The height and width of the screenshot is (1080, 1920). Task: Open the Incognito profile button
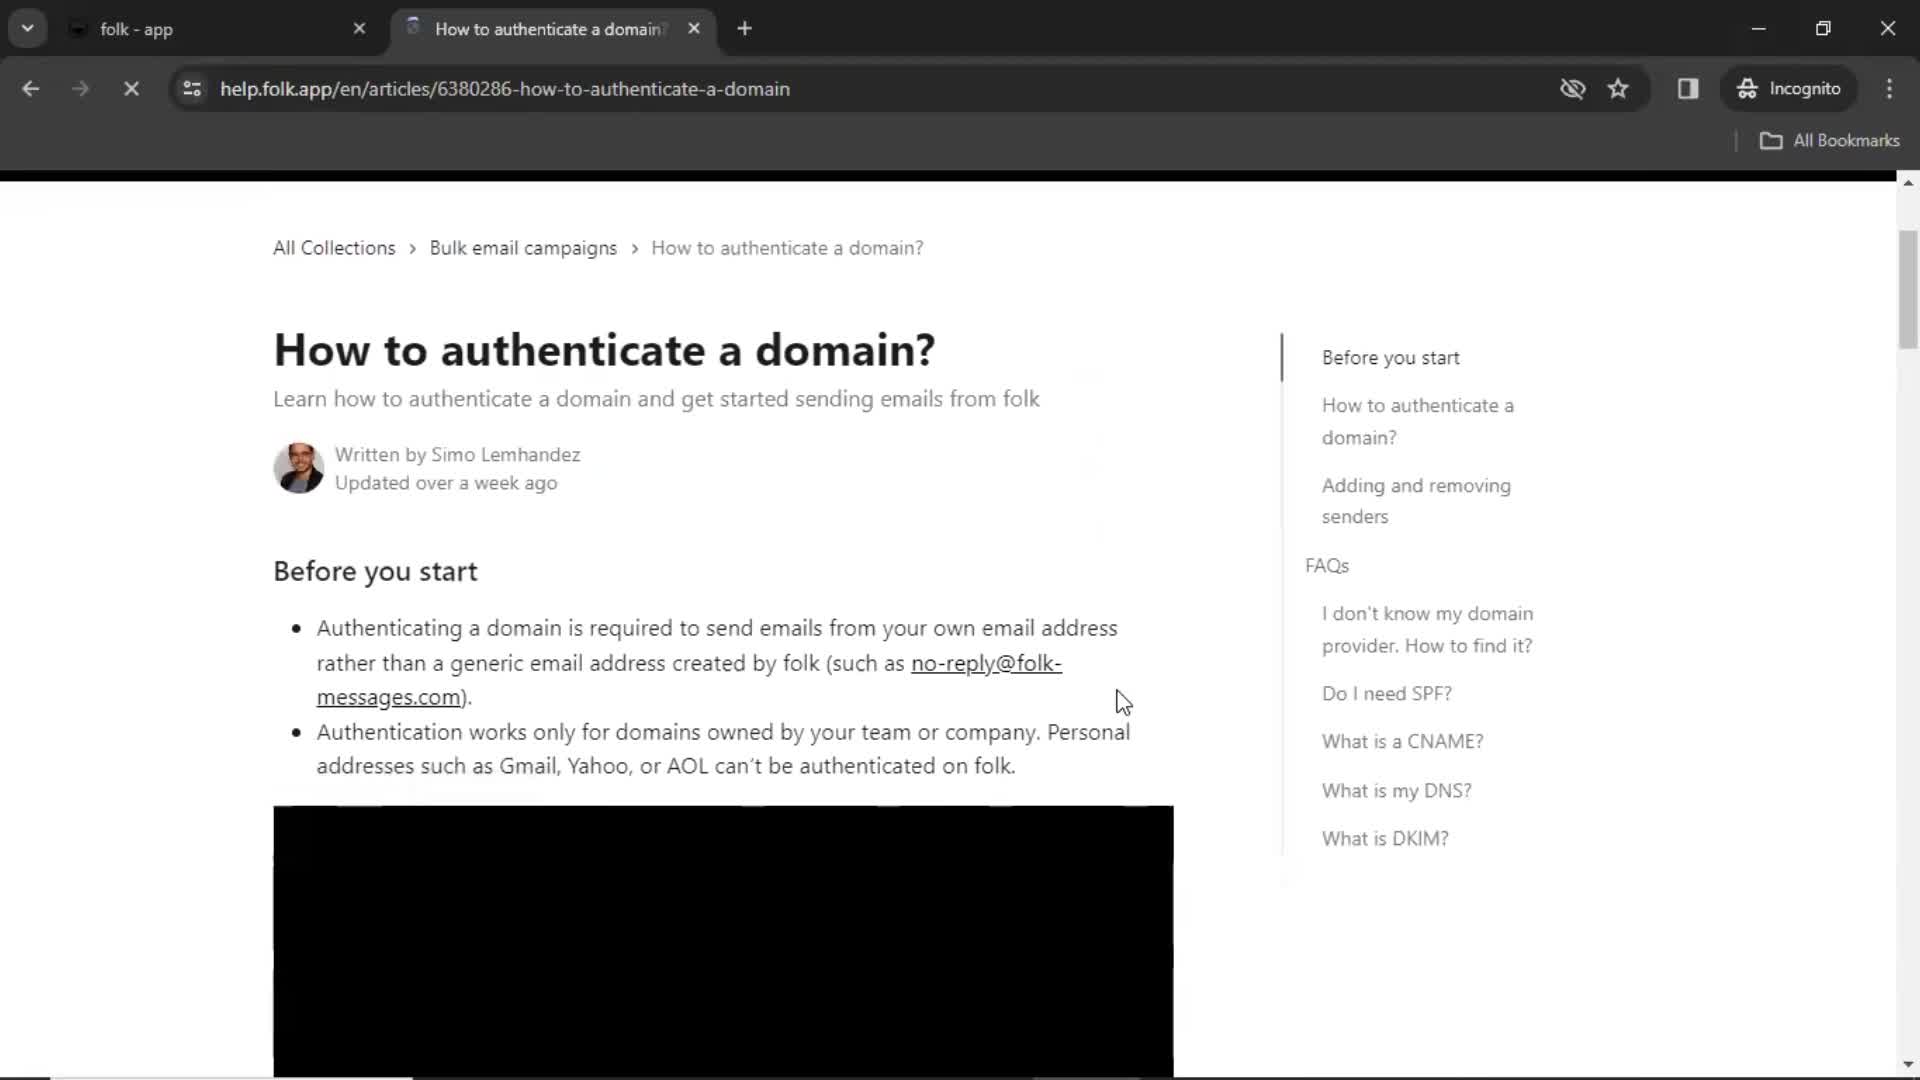coord(1789,89)
